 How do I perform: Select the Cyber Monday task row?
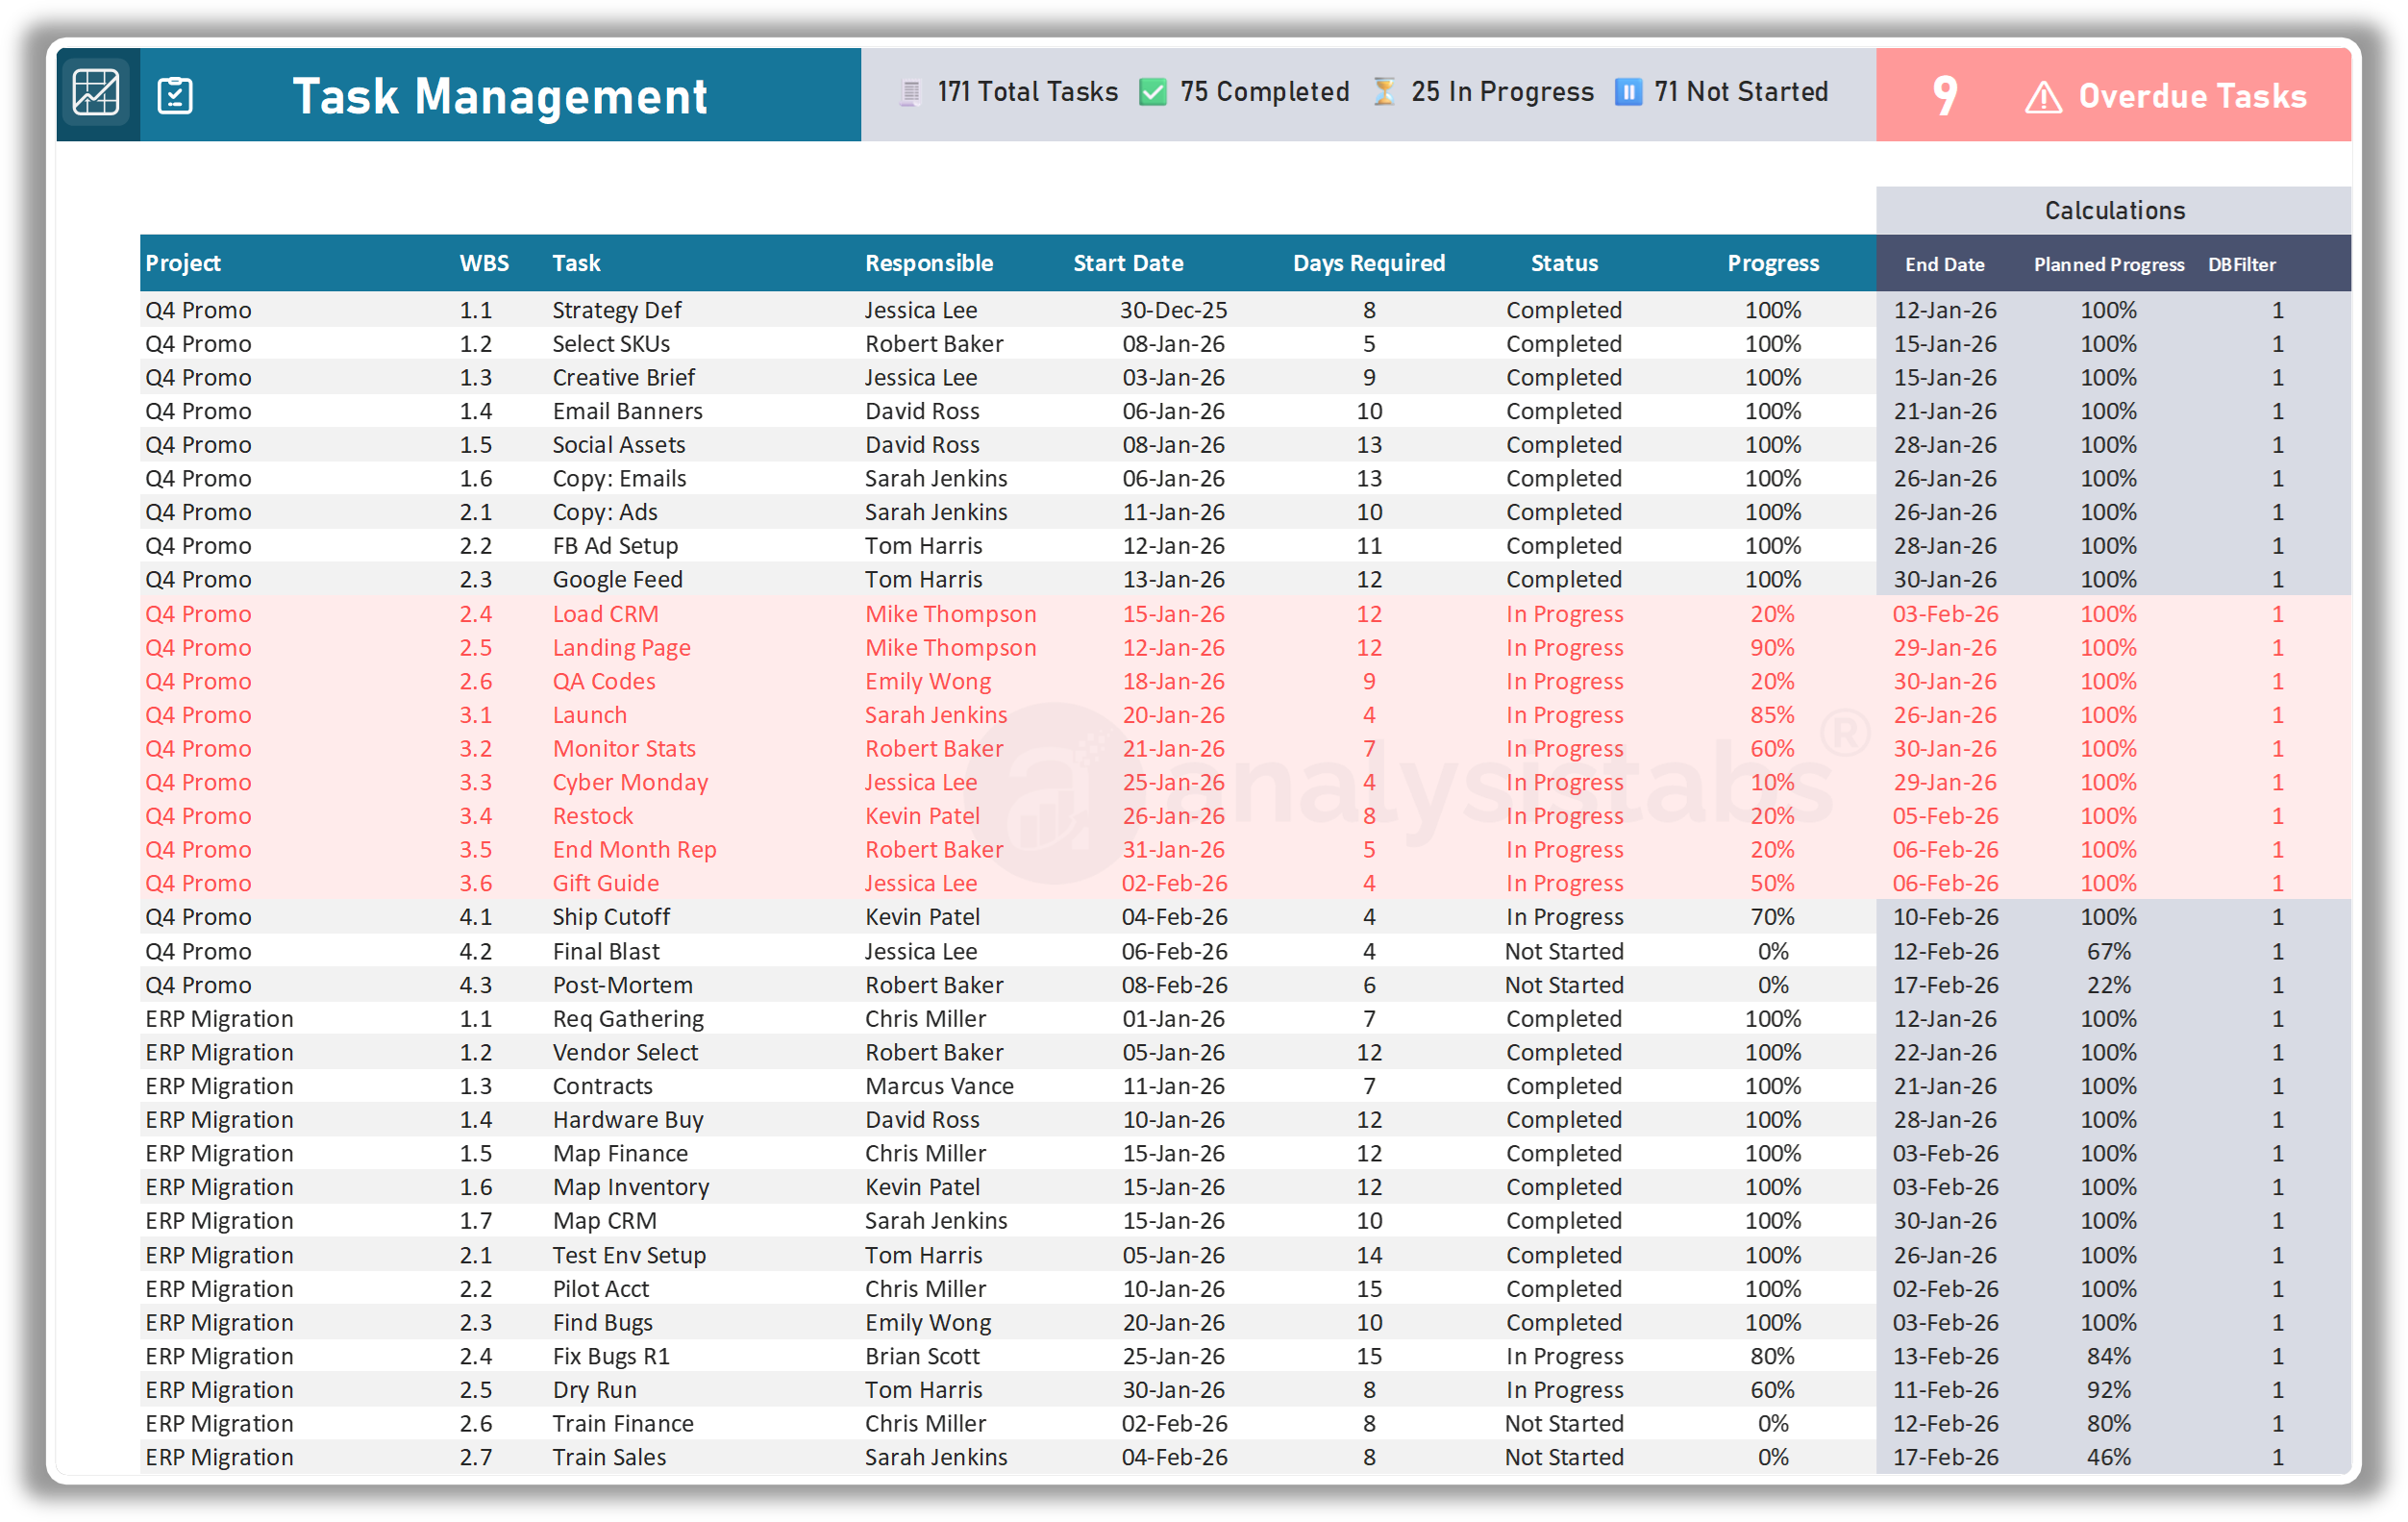[630, 782]
